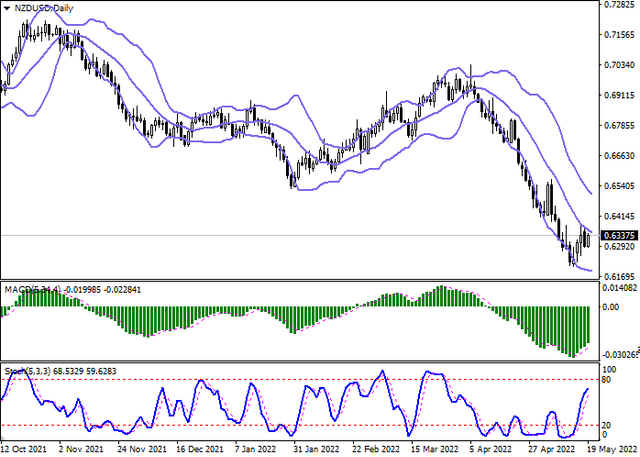640x457 pixels.
Task: Click the 0.70310 price axis label
Action: [x=617, y=66]
